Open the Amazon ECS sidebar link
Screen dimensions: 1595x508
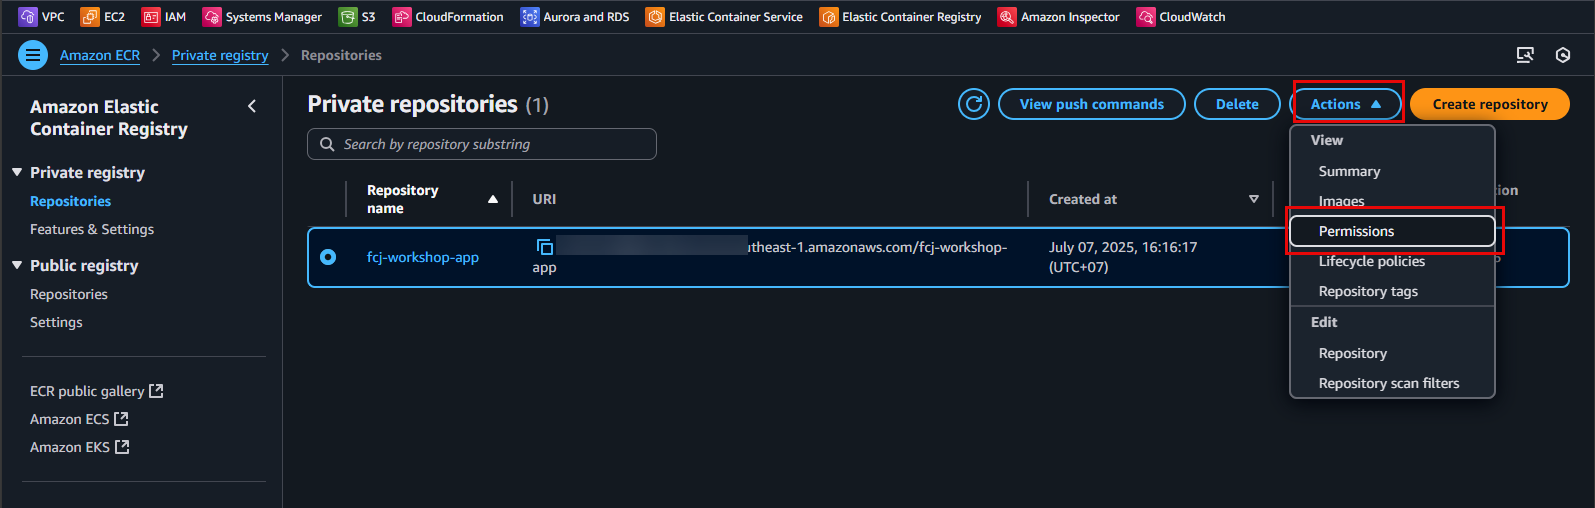click(69, 419)
